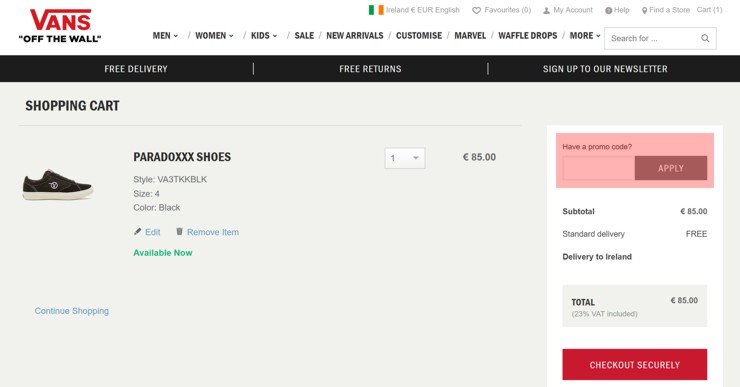Screen dimensions: 740x387
Task: Click the Find a Store pin icon
Action: 644,10
